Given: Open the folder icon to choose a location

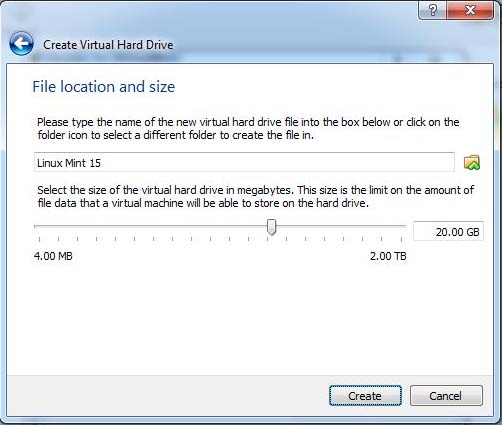Looking at the screenshot, I should point(472,163).
